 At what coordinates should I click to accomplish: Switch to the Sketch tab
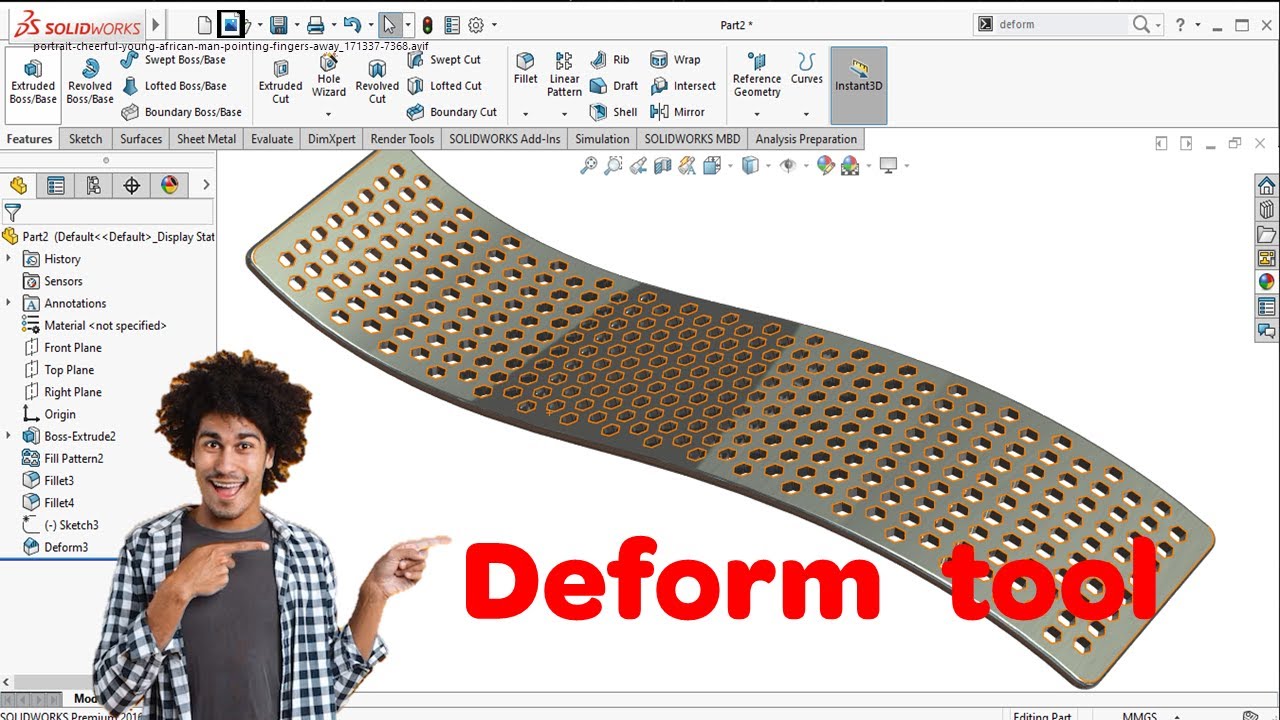(85, 139)
